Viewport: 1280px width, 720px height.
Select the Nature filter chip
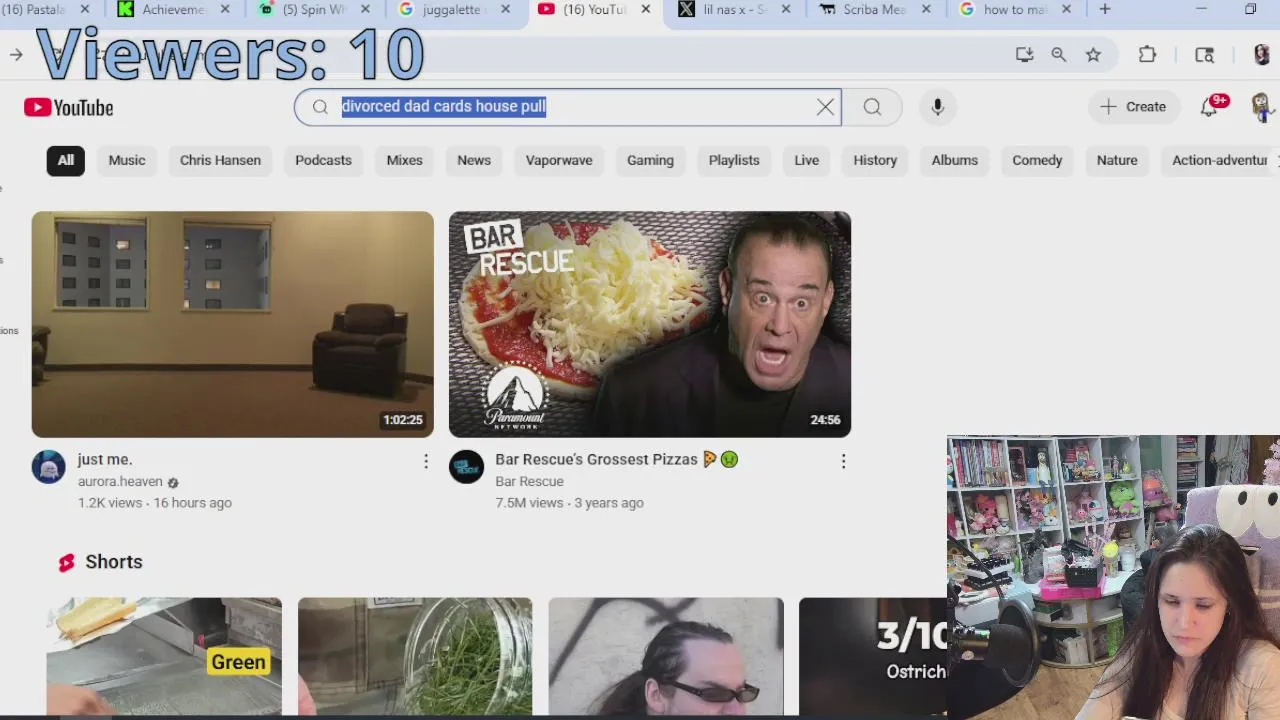(x=1117, y=160)
